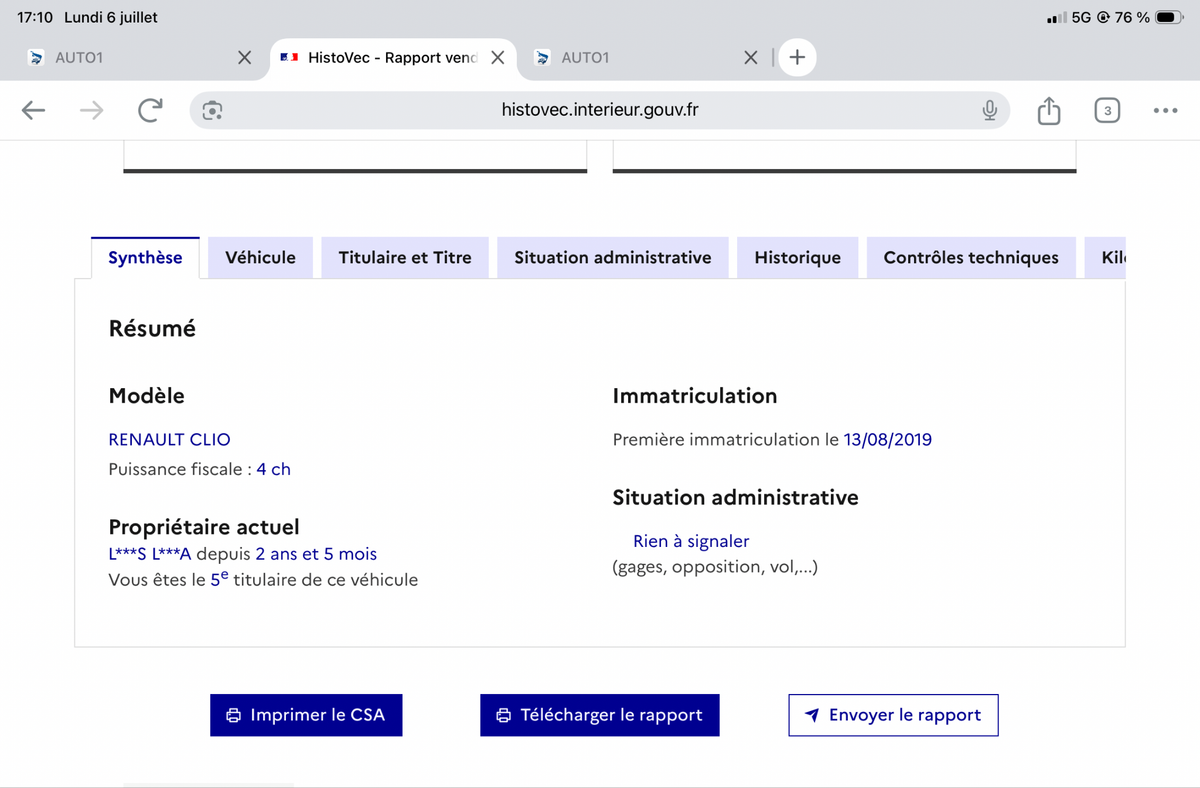Click the 4 ch fiscal power value
The width and height of the screenshot is (1200, 788).
click(273, 468)
